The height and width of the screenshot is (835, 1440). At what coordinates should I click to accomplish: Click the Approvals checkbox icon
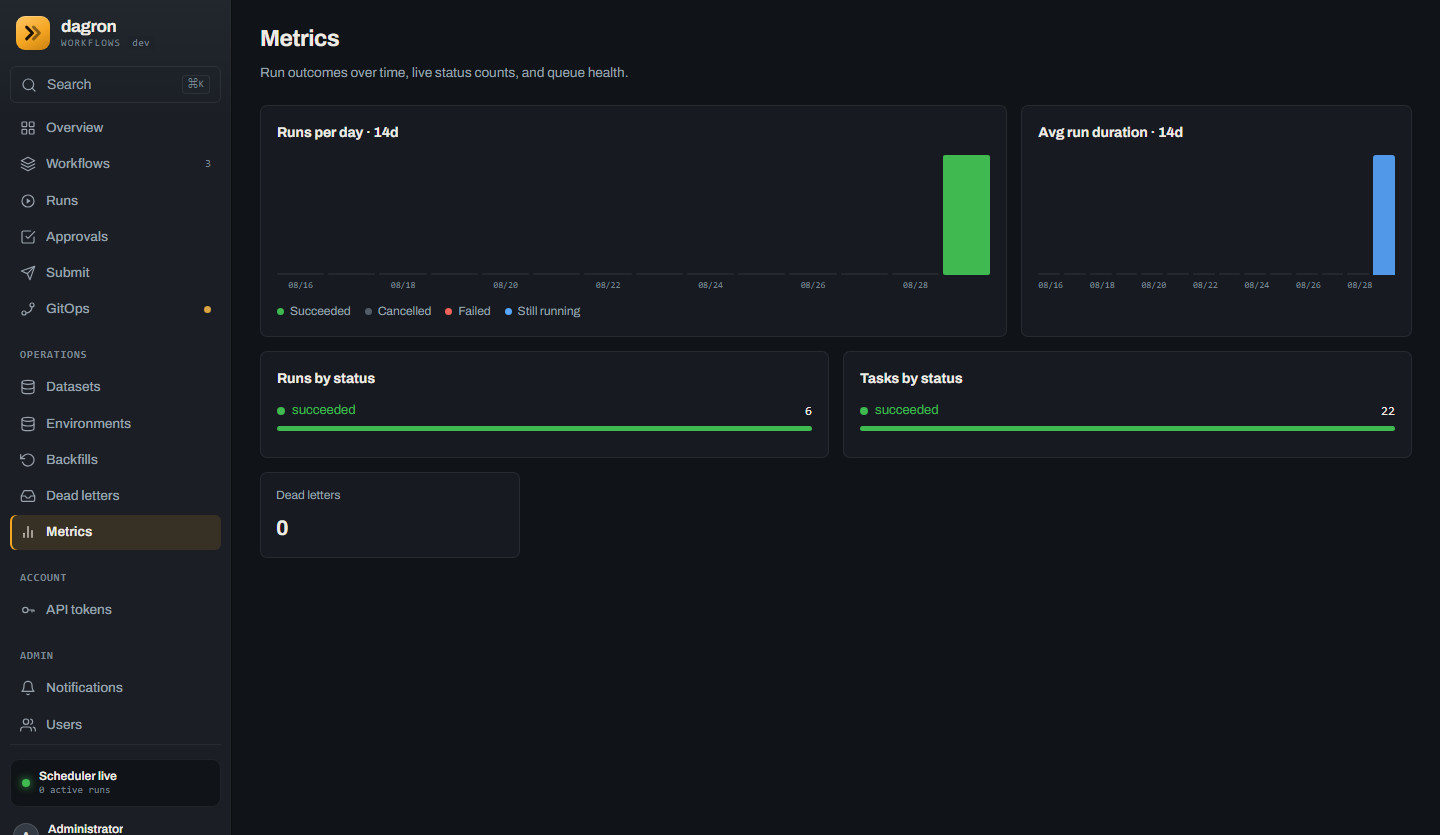(28, 237)
